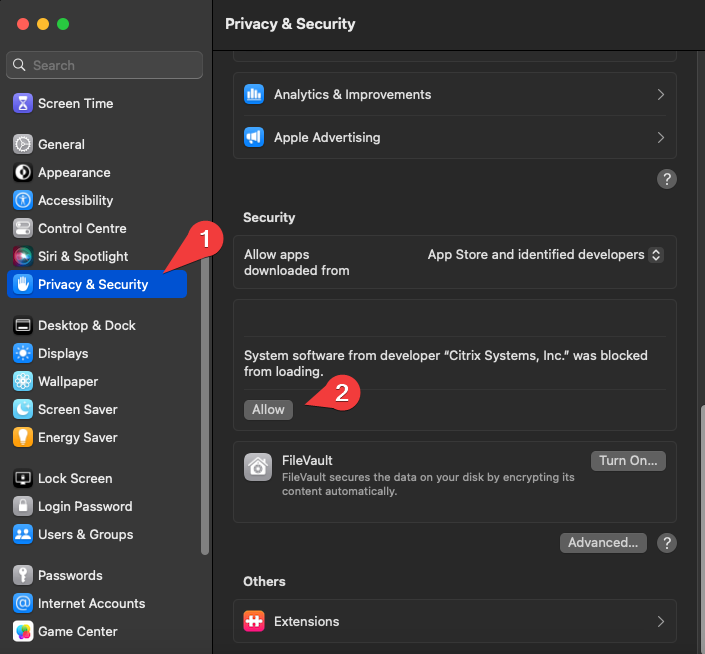This screenshot has width=705, height=654.
Task: Select the Wallpaper icon in sidebar
Action: (x=22, y=381)
